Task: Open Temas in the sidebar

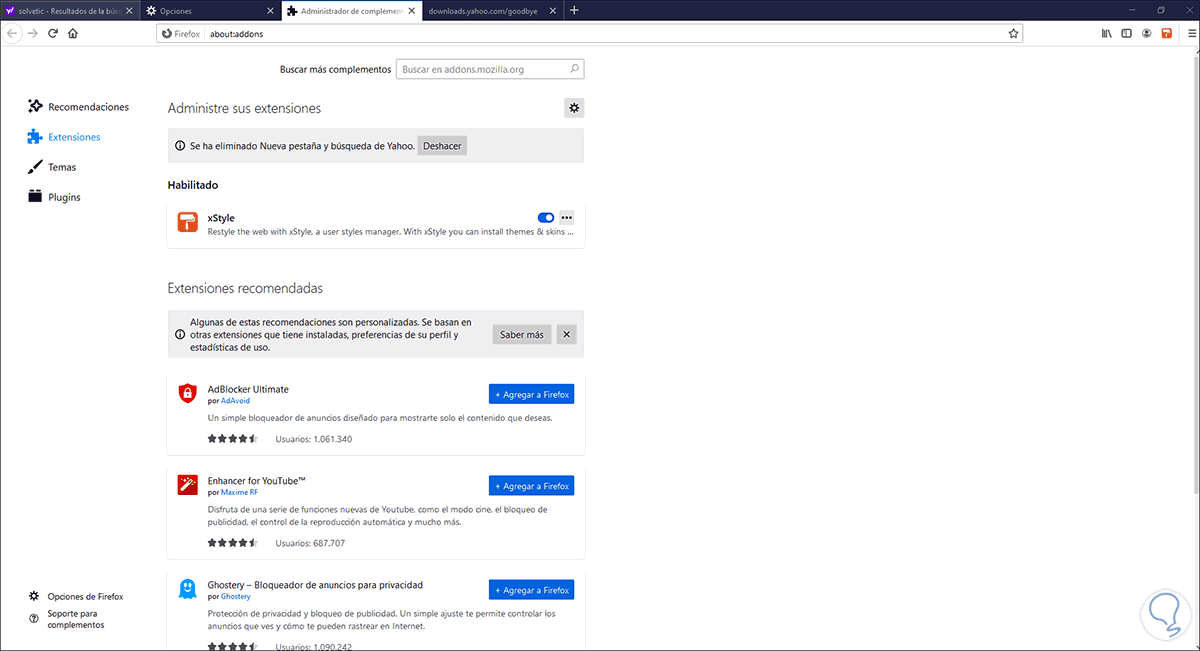Action: (x=52, y=167)
